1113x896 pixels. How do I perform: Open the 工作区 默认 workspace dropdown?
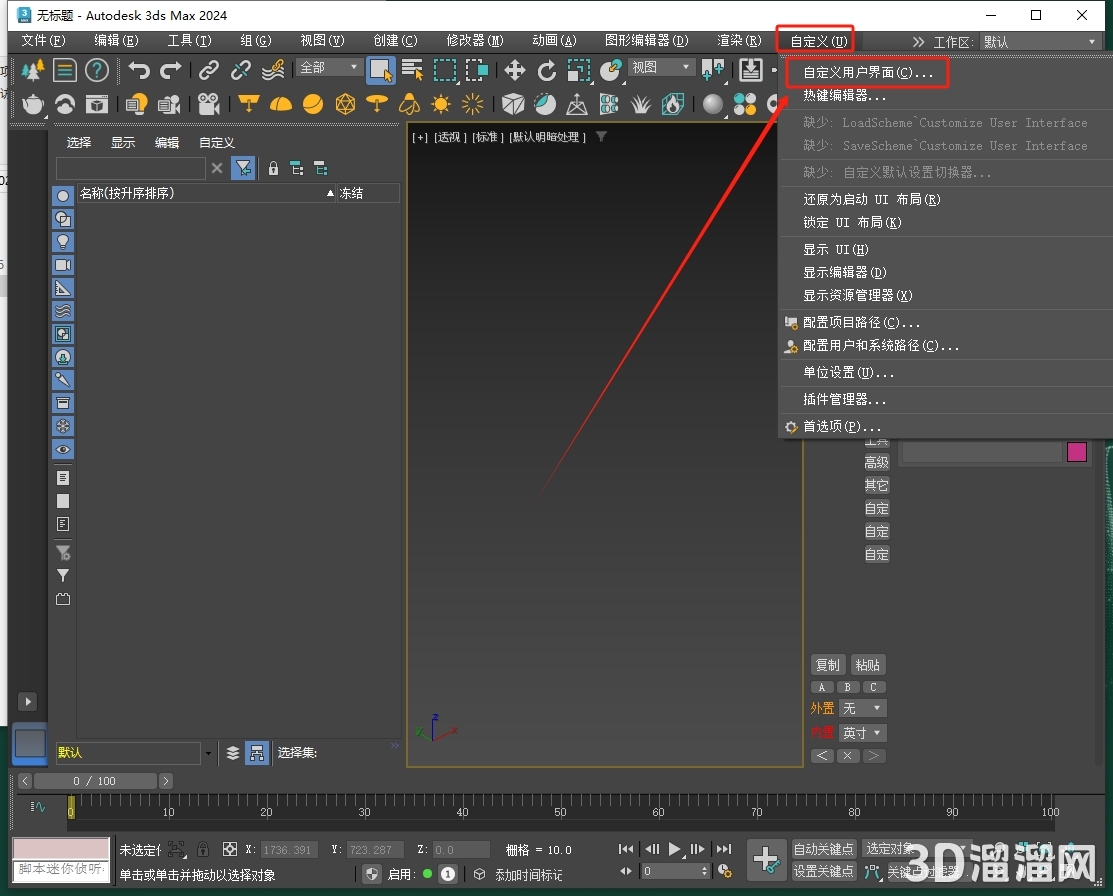[1040, 42]
